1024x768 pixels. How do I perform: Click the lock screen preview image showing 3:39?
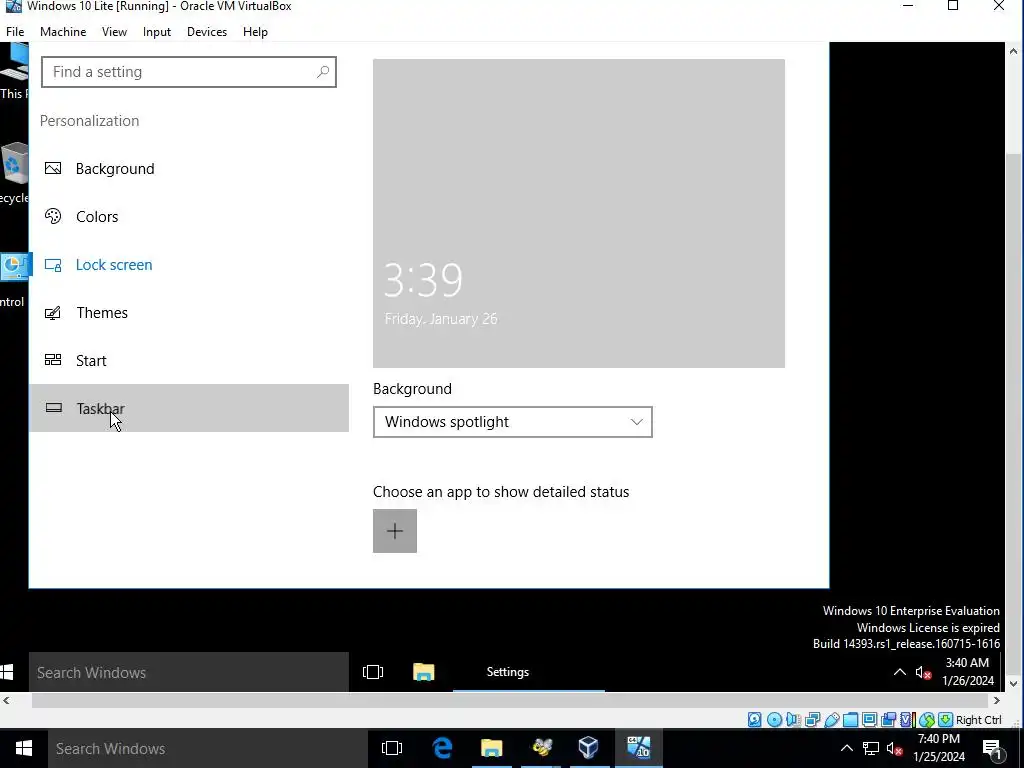tap(579, 214)
